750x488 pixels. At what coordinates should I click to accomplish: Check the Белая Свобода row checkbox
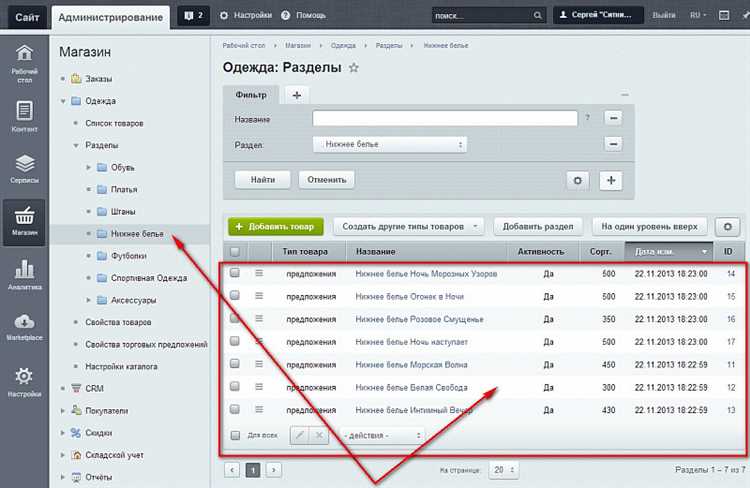[234, 386]
